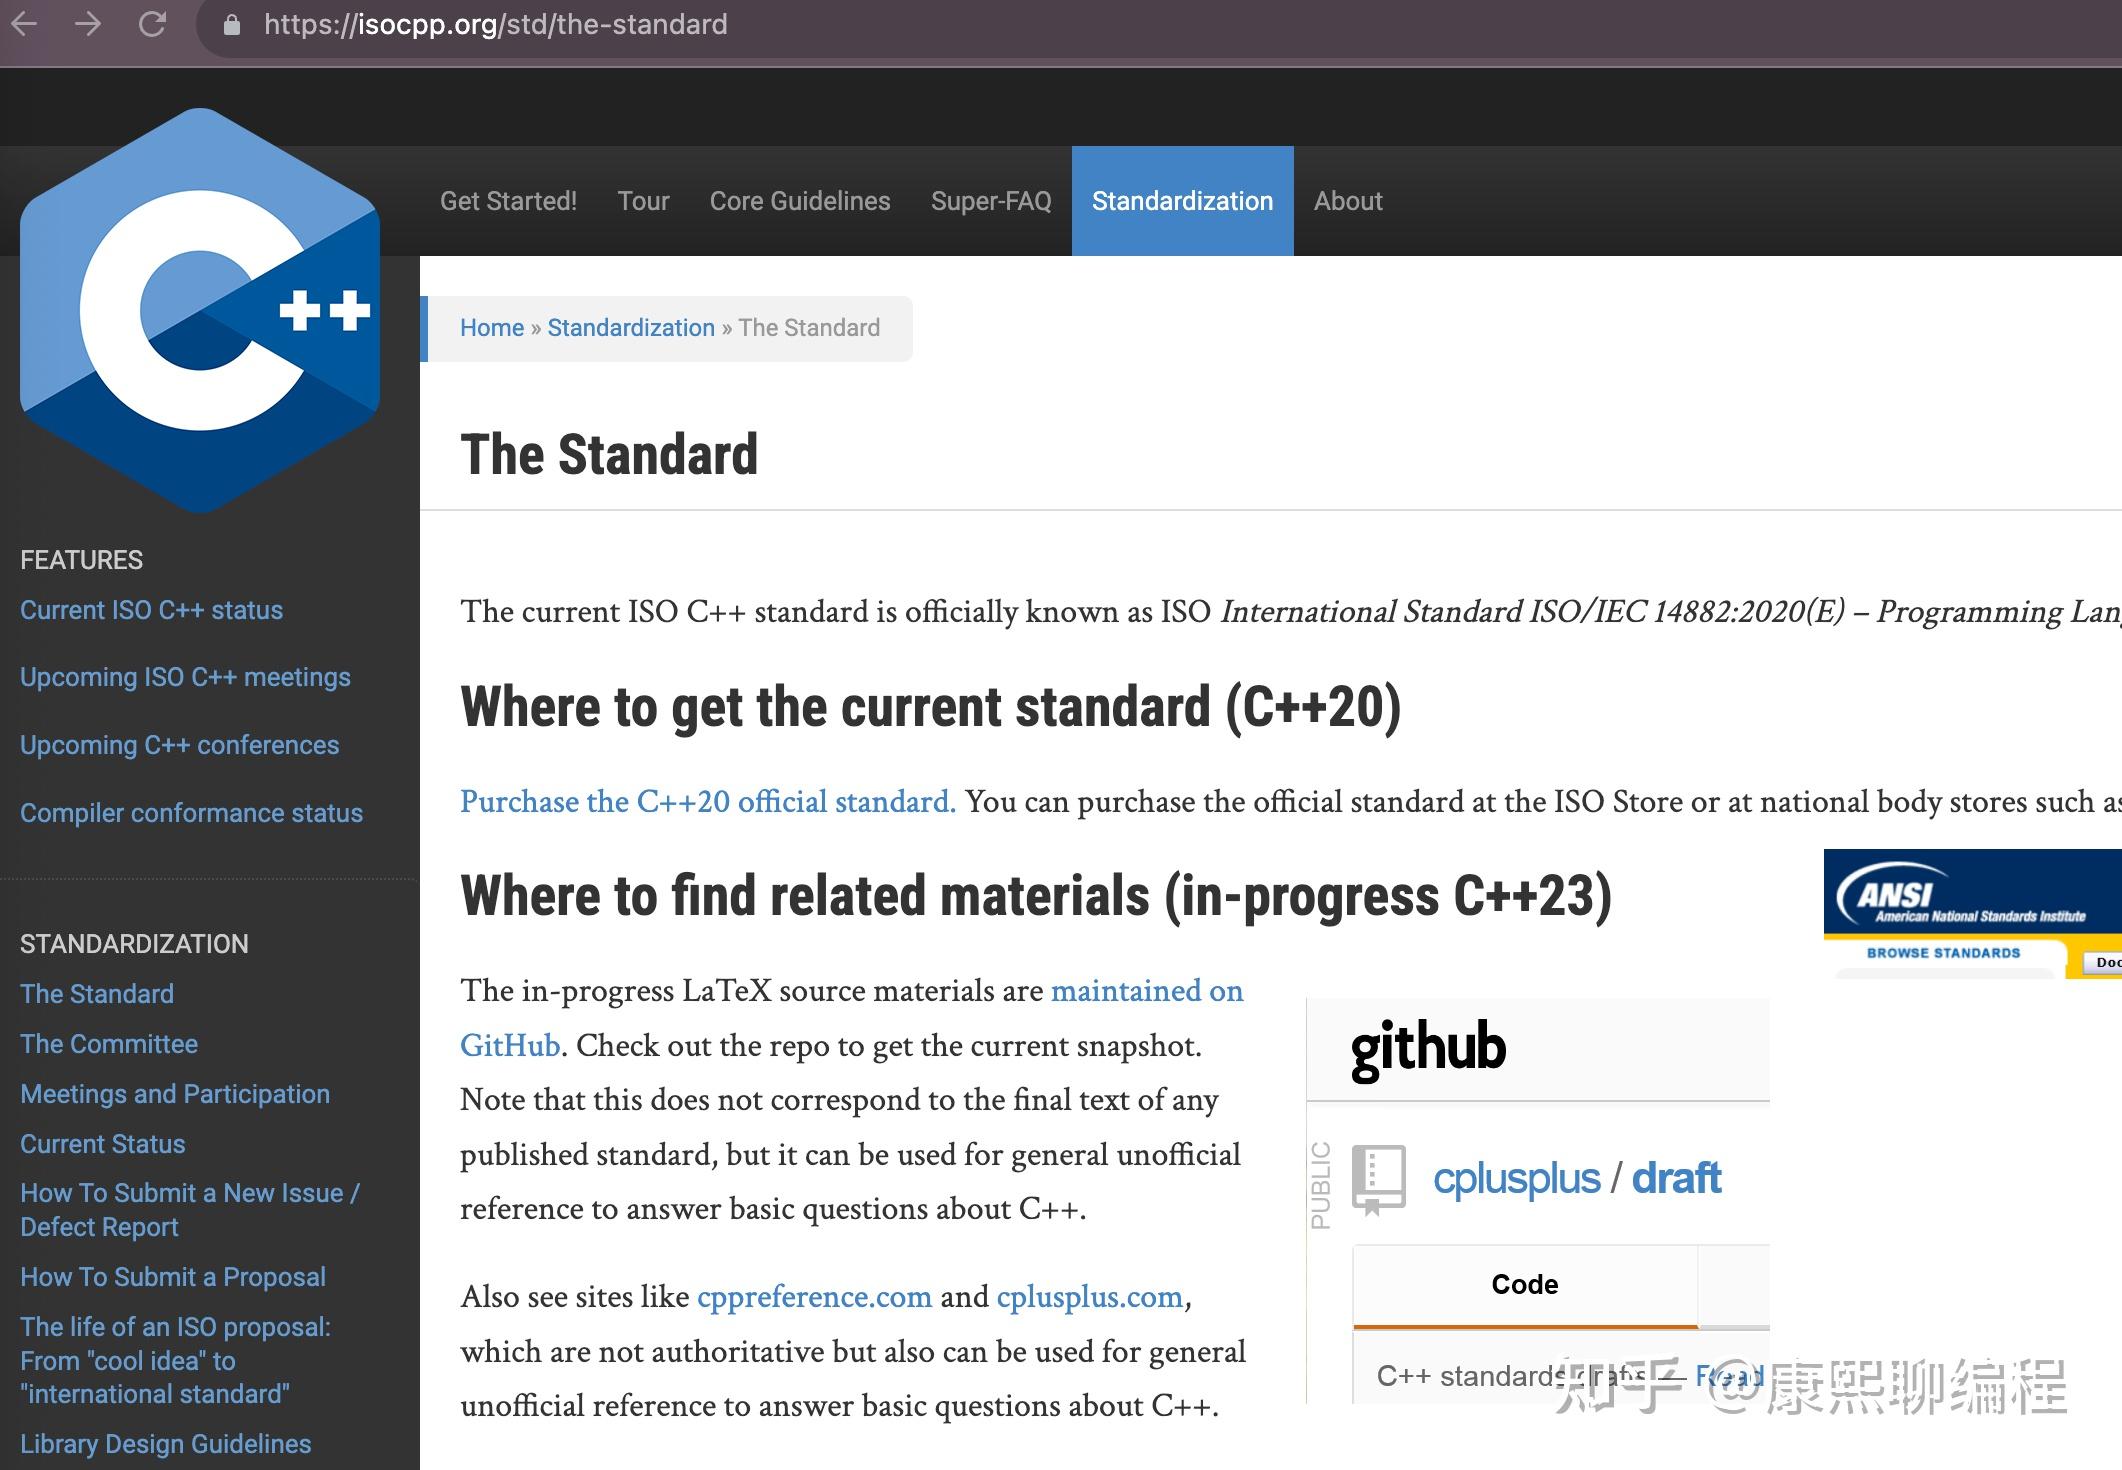The image size is (2122, 1470).
Task: Click the repository book icon
Action: point(1378,1179)
